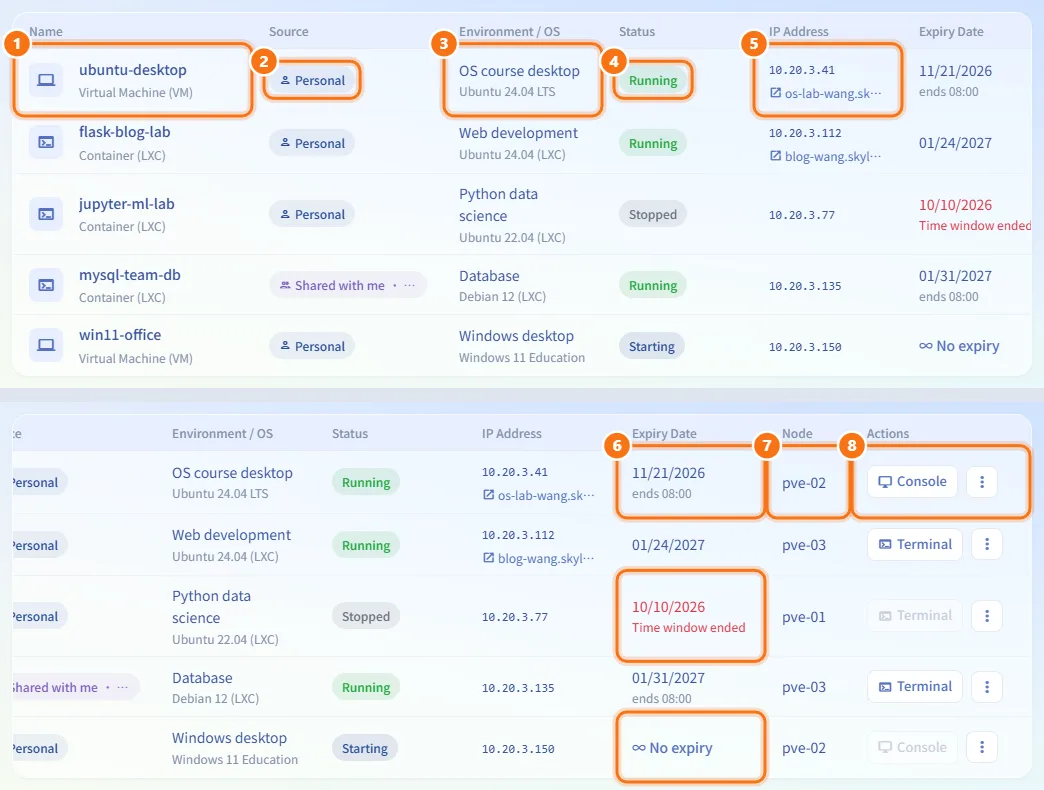Image resolution: width=1044 pixels, height=790 pixels.
Task: Select the flask-blog-lab instance name
Action: [125, 132]
